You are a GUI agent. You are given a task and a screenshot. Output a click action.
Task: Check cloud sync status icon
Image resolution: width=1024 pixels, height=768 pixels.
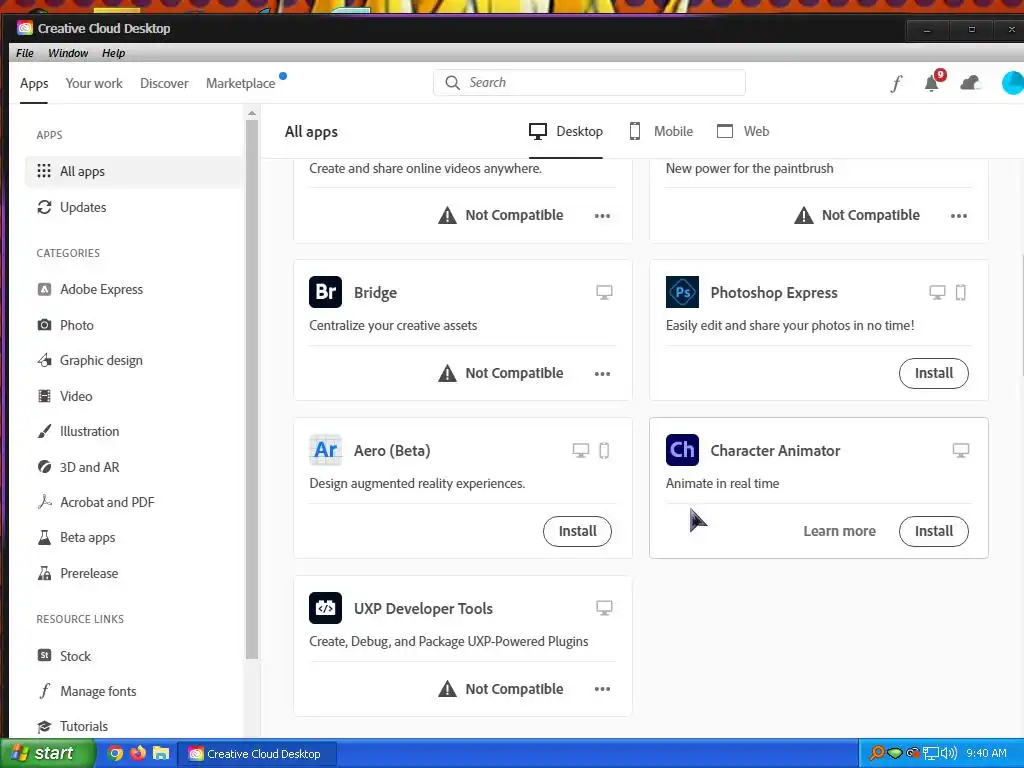[970, 83]
